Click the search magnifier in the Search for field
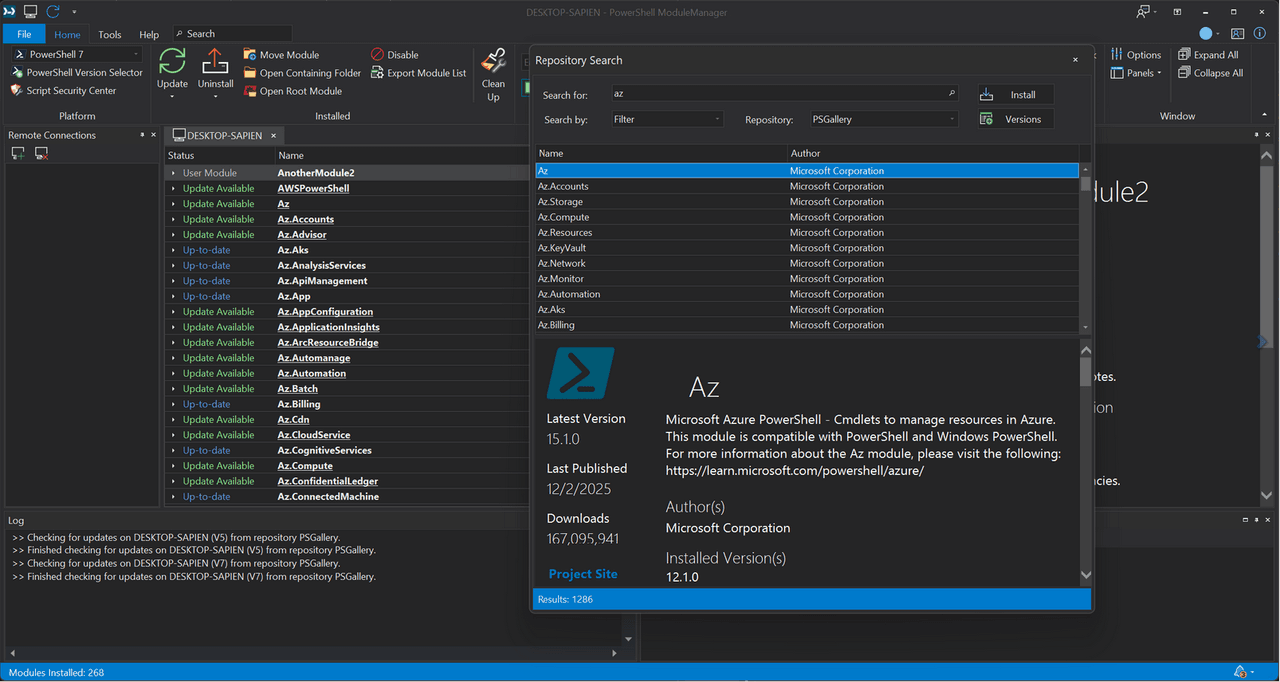 pos(951,94)
